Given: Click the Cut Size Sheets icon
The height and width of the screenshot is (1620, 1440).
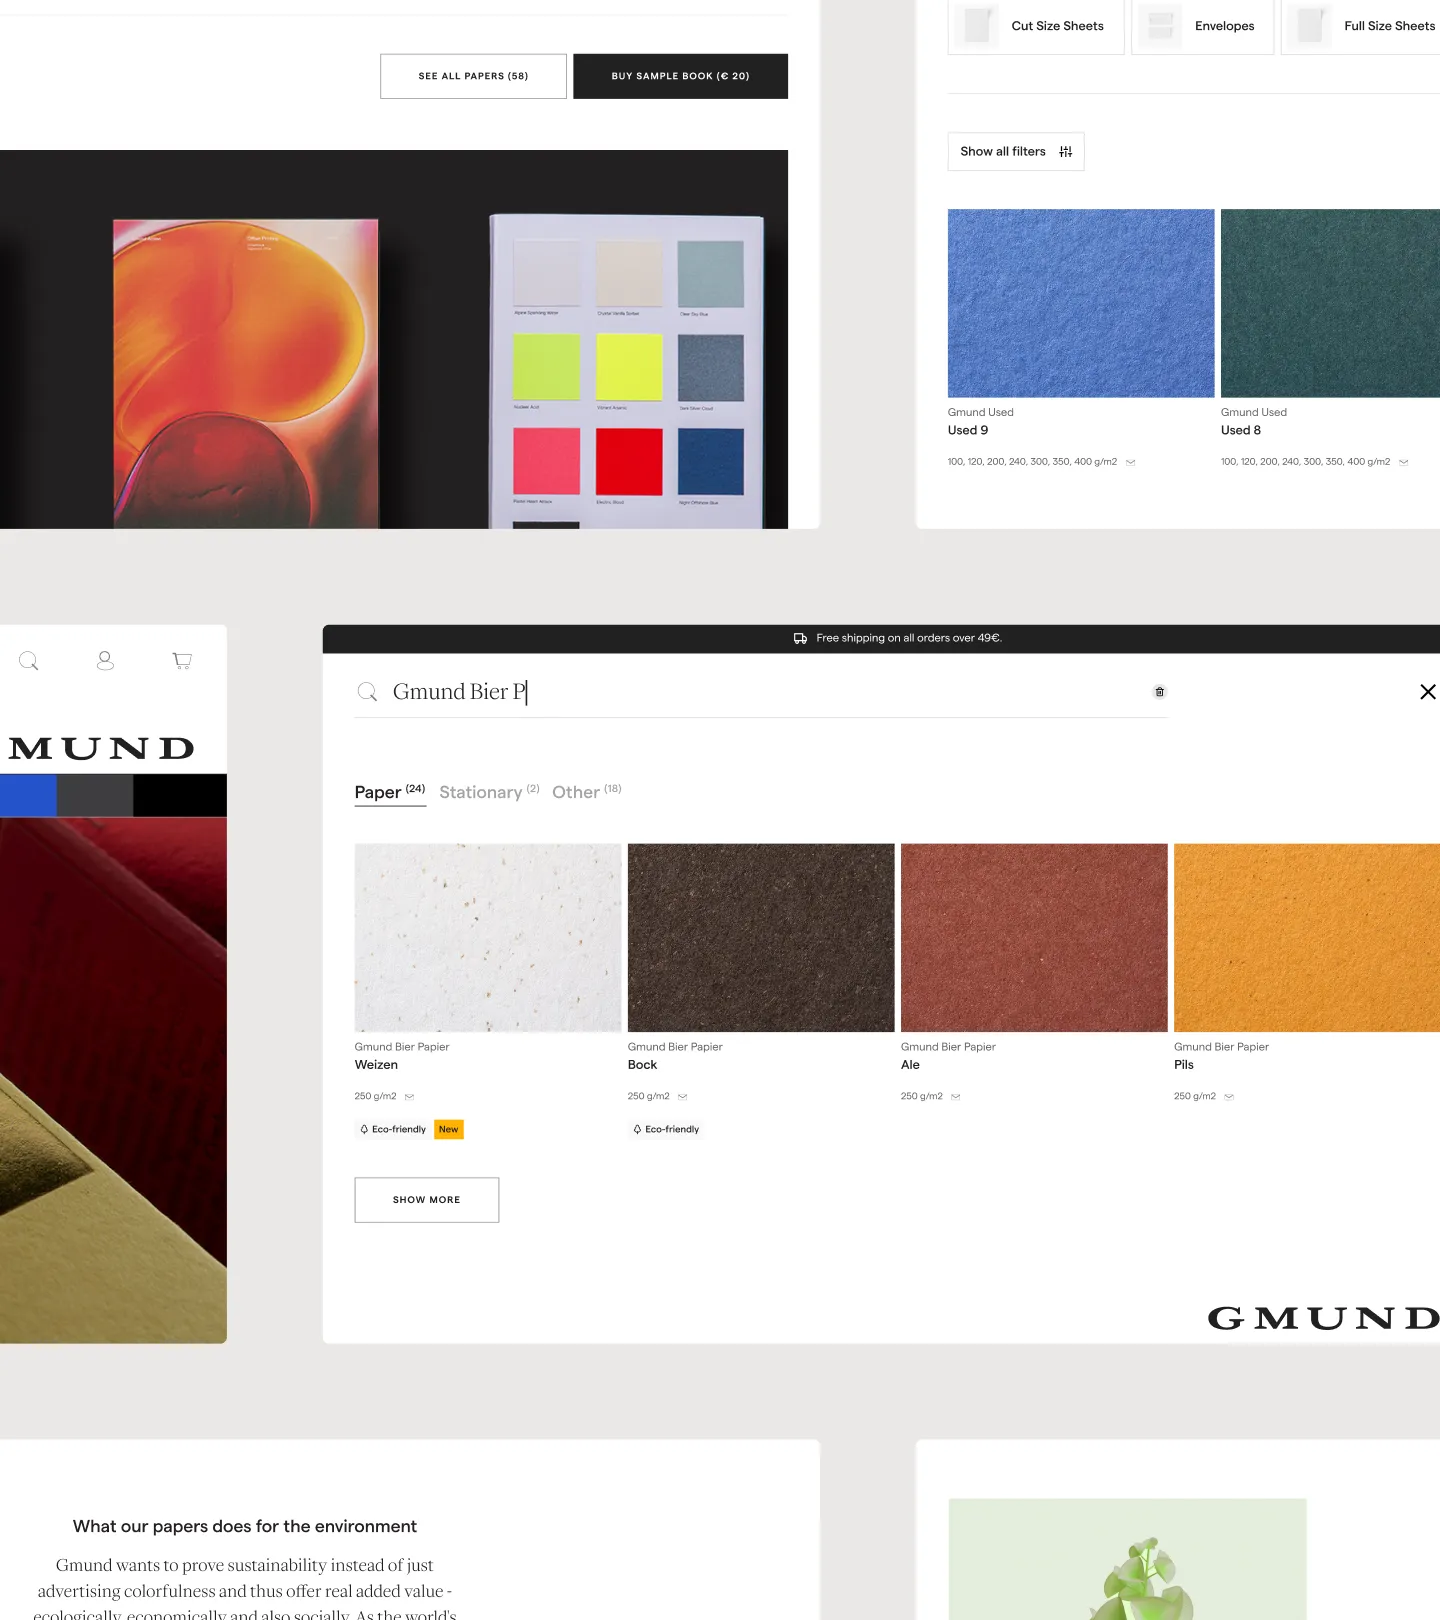Looking at the screenshot, I should tap(977, 26).
